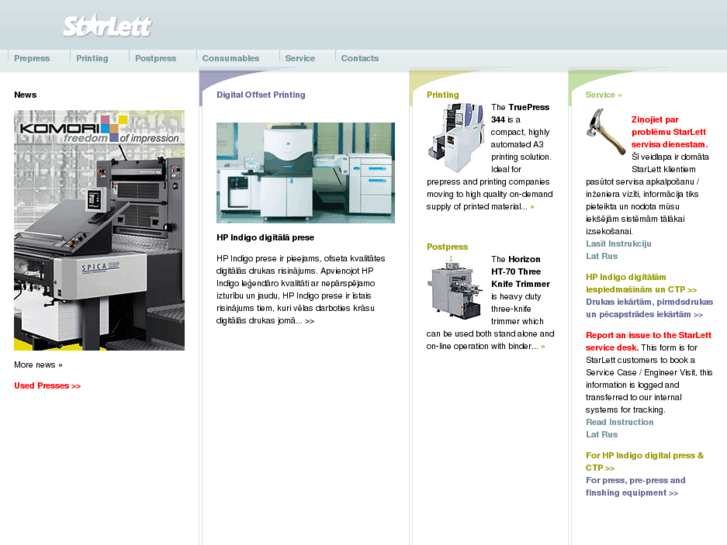Click 'Ziņojiet par problēmu StarLett servisa dienestam'
Image resolution: width=727 pixels, height=545 pixels.
670,132
